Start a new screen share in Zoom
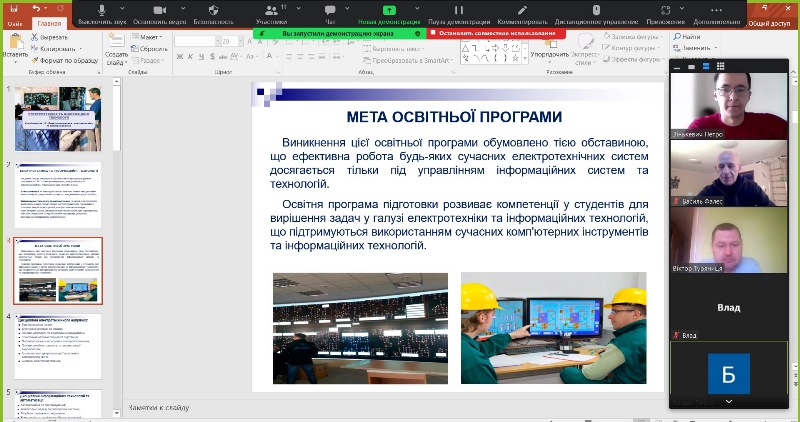This screenshot has width=800, height=422. (x=389, y=14)
